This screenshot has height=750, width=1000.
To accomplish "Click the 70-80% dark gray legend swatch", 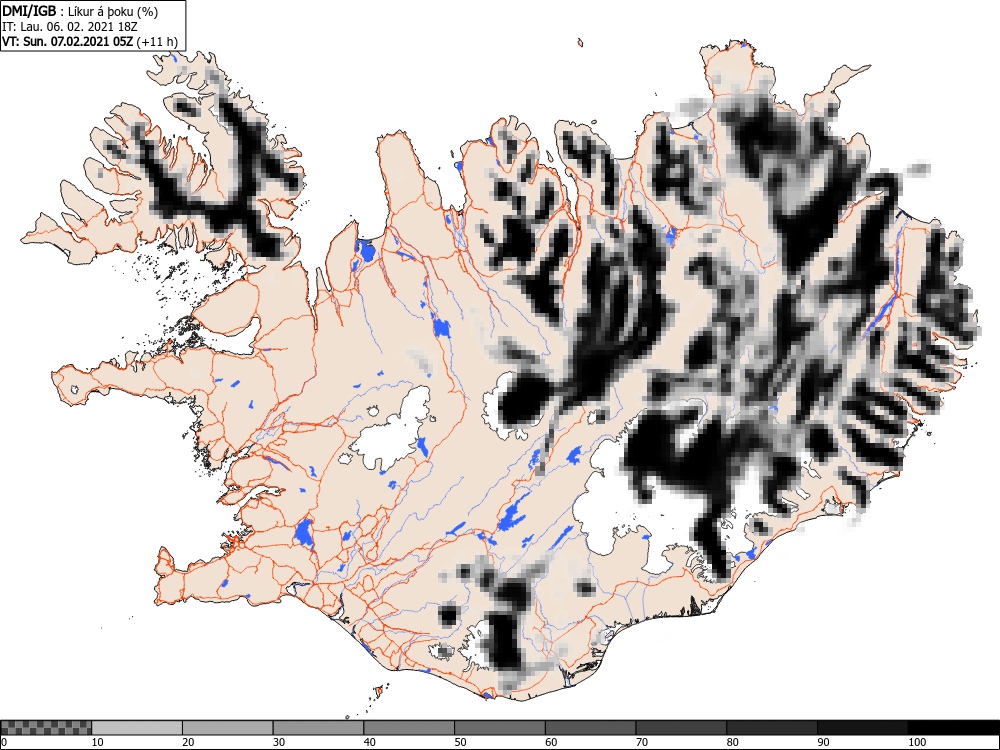I will tap(681, 728).
